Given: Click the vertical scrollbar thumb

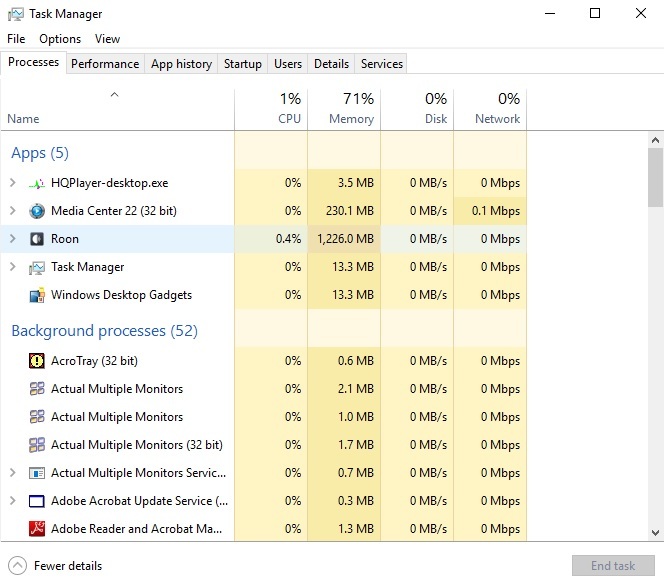Looking at the screenshot, I should (x=656, y=177).
